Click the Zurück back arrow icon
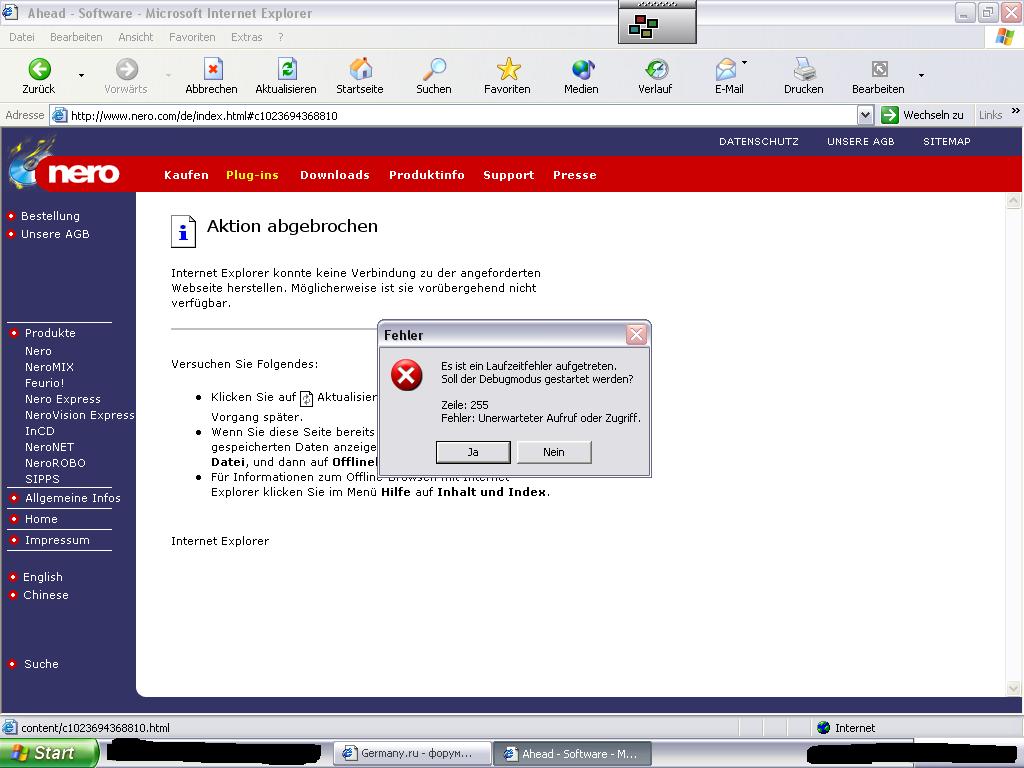 39,69
